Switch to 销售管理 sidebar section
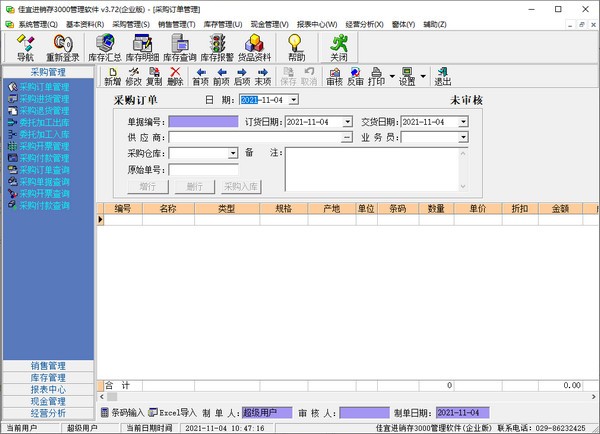 pyautogui.click(x=48, y=366)
